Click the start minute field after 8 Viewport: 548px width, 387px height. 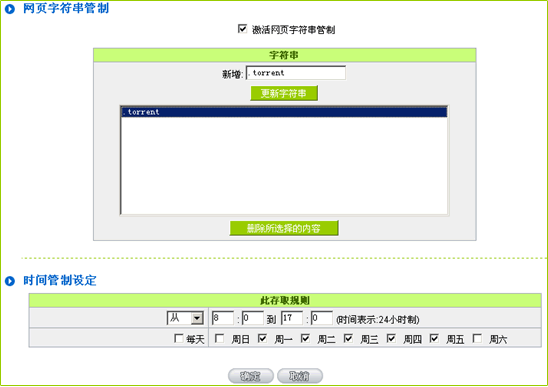pyautogui.click(x=252, y=318)
